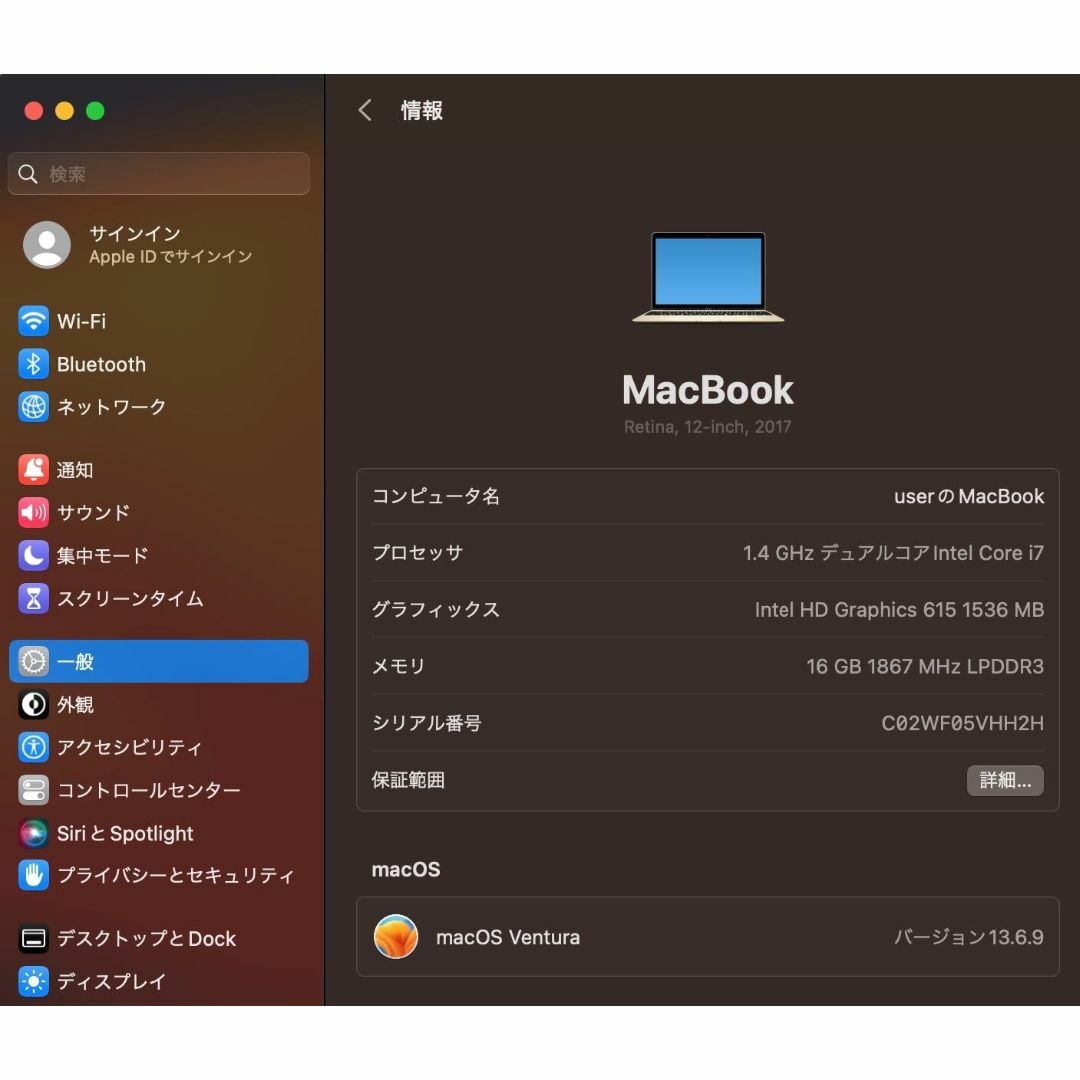Screen dimensions: 1080x1080
Task: Click the Retina, 12-inch, 2017 subtitle
Action: click(707, 427)
